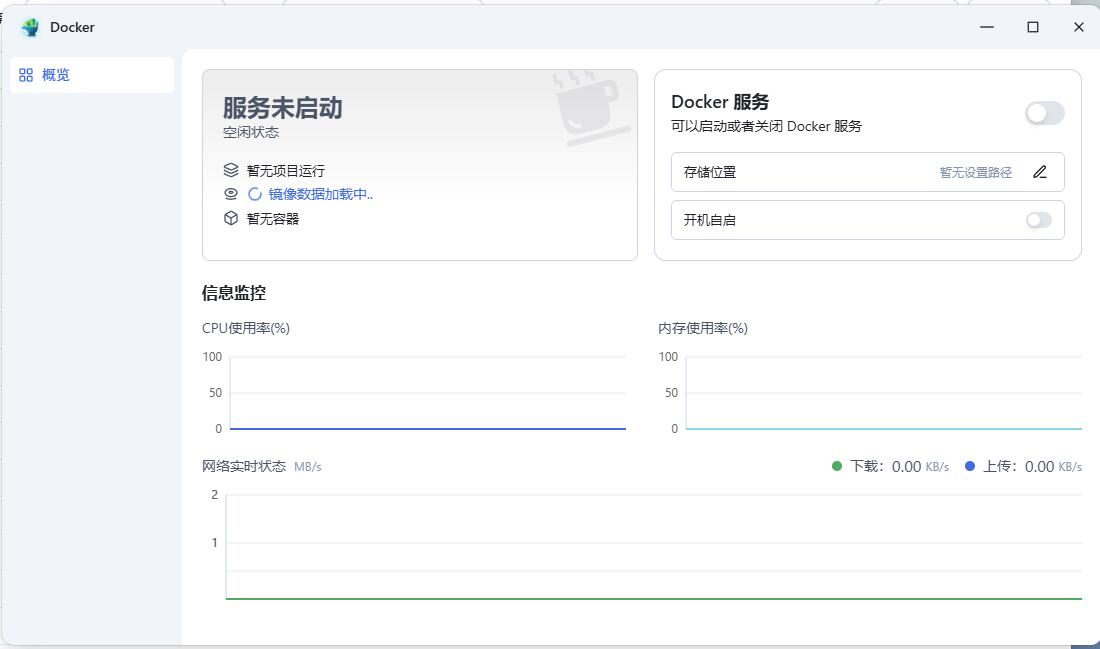Image resolution: width=1100 pixels, height=649 pixels.
Task: Click the CPU使用率 chart area
Action: click(x=427, y=393)
